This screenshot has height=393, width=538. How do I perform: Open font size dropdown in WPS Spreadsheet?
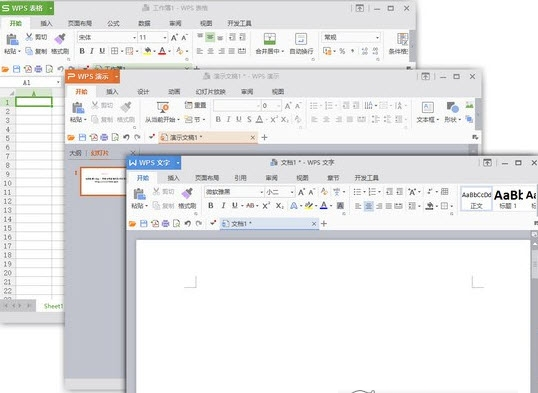165,37
